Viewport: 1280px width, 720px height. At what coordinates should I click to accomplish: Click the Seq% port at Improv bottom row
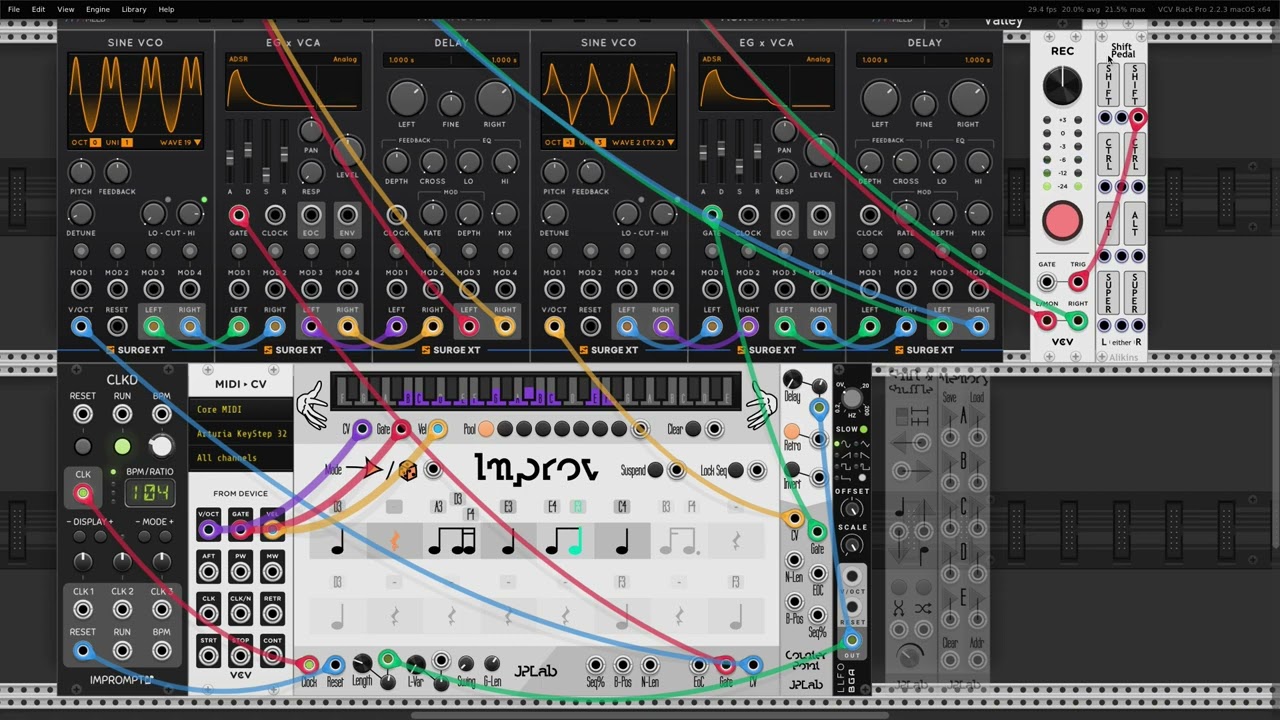(x=596, y=664)
